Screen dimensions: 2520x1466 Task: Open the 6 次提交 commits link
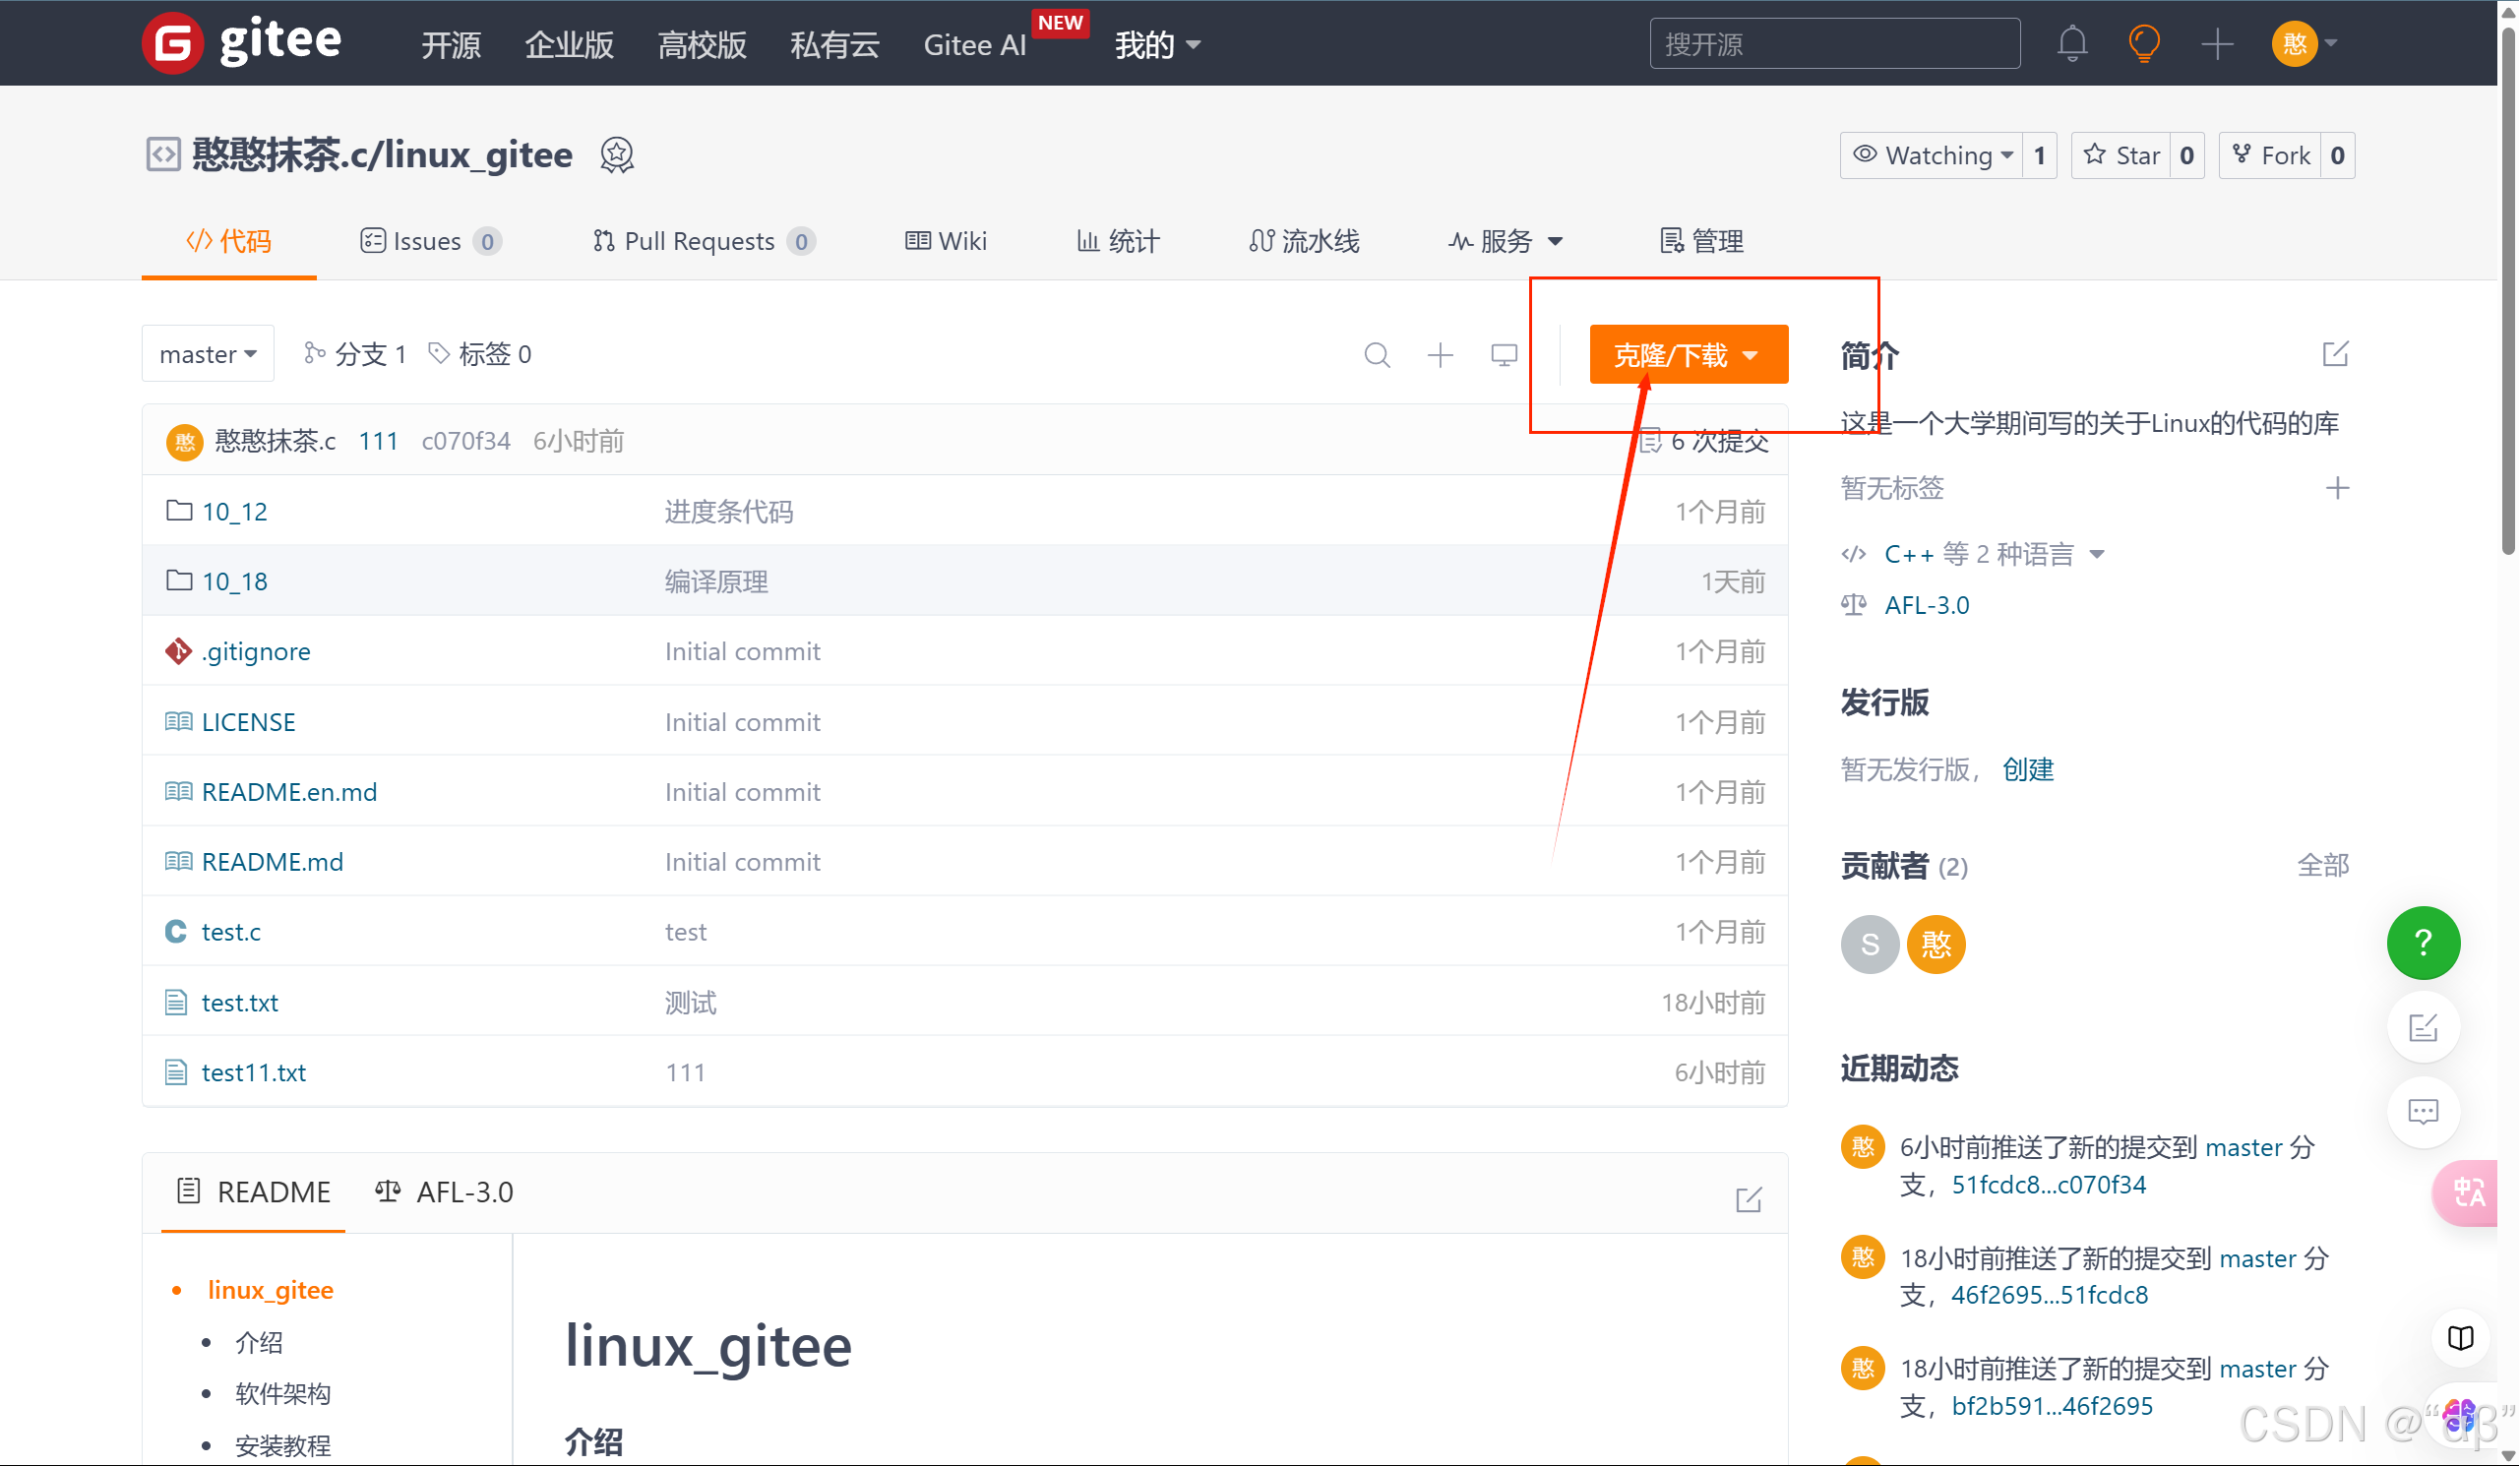click(x=1706, y=441)
